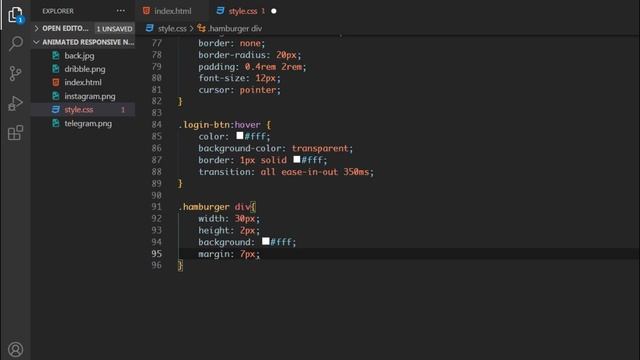
Task: Click the closing brace on line 96
Action: coord(180,266)
